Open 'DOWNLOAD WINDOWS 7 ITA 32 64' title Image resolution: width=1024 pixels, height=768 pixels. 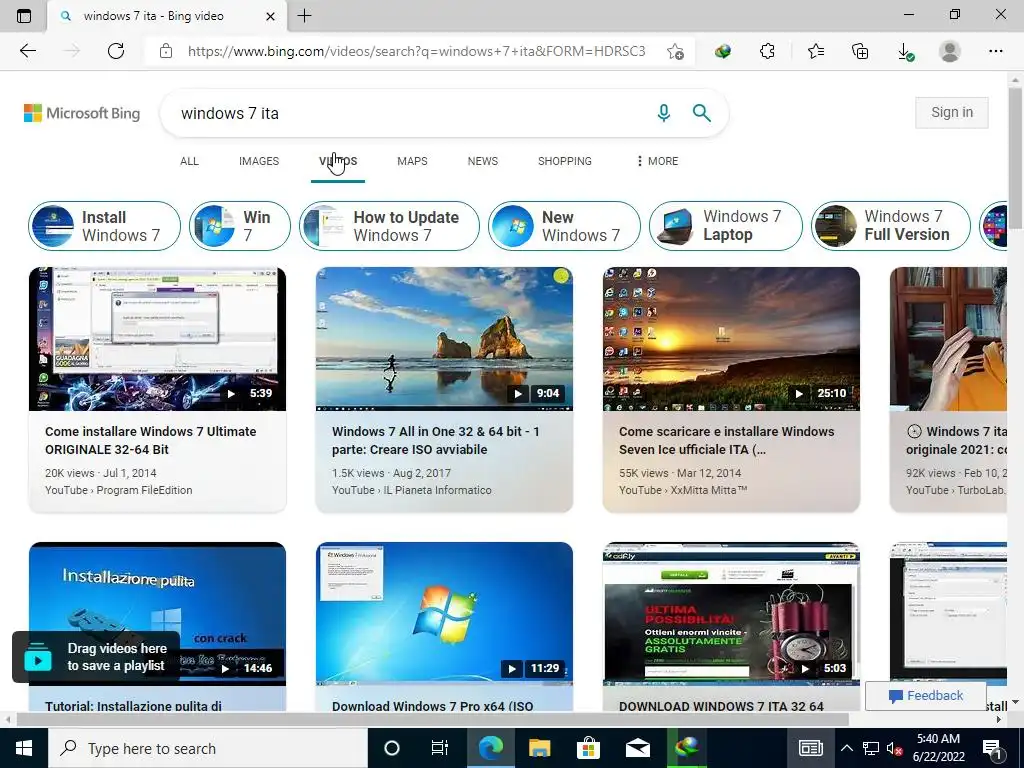[721, 706]
